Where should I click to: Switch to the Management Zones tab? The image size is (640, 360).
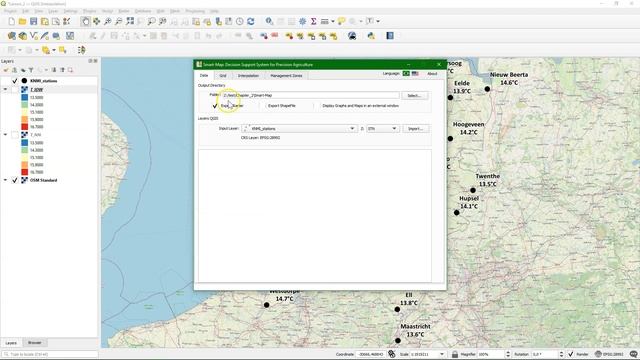(286, 76)
